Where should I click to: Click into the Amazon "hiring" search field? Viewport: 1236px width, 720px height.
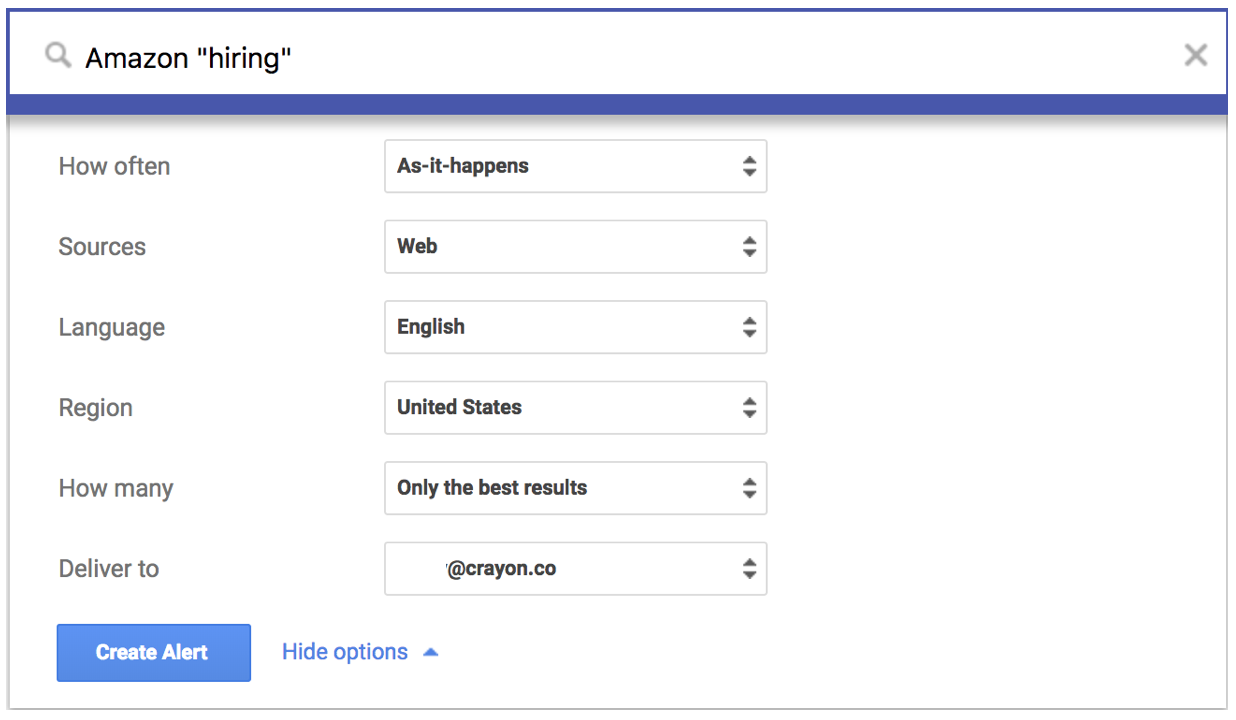600,57
